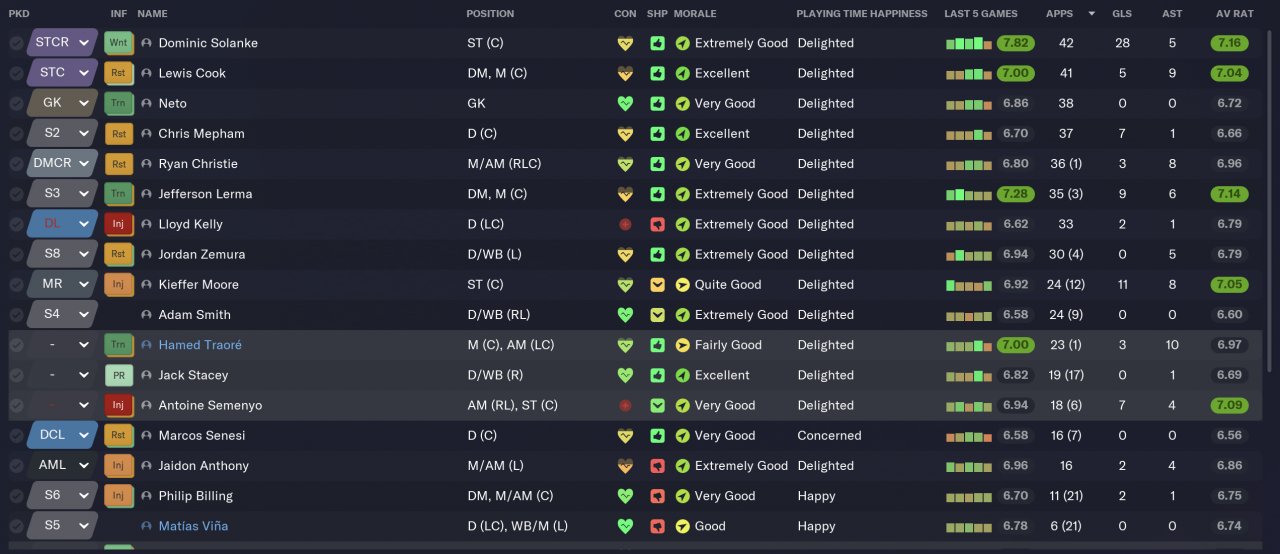Click Kieffer Moore's yellow morale arrow icon

(x=683, y=284)
